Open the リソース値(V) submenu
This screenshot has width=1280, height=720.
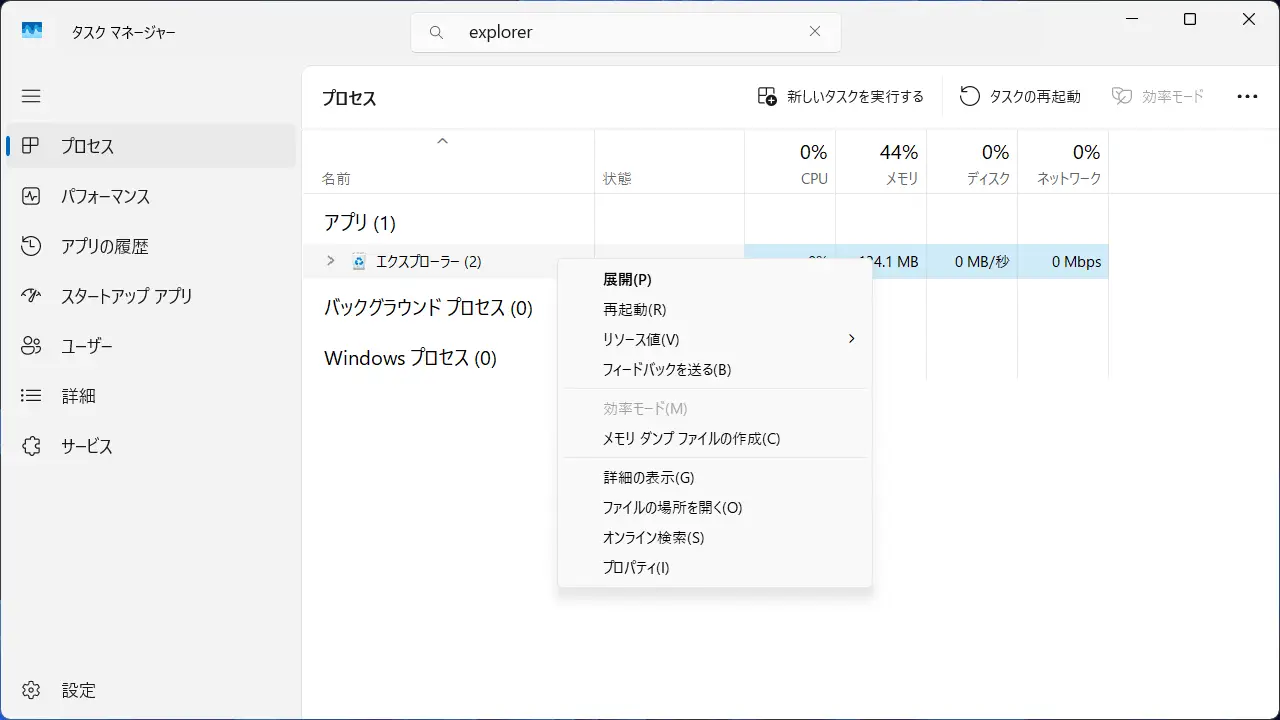pos(714,339)
